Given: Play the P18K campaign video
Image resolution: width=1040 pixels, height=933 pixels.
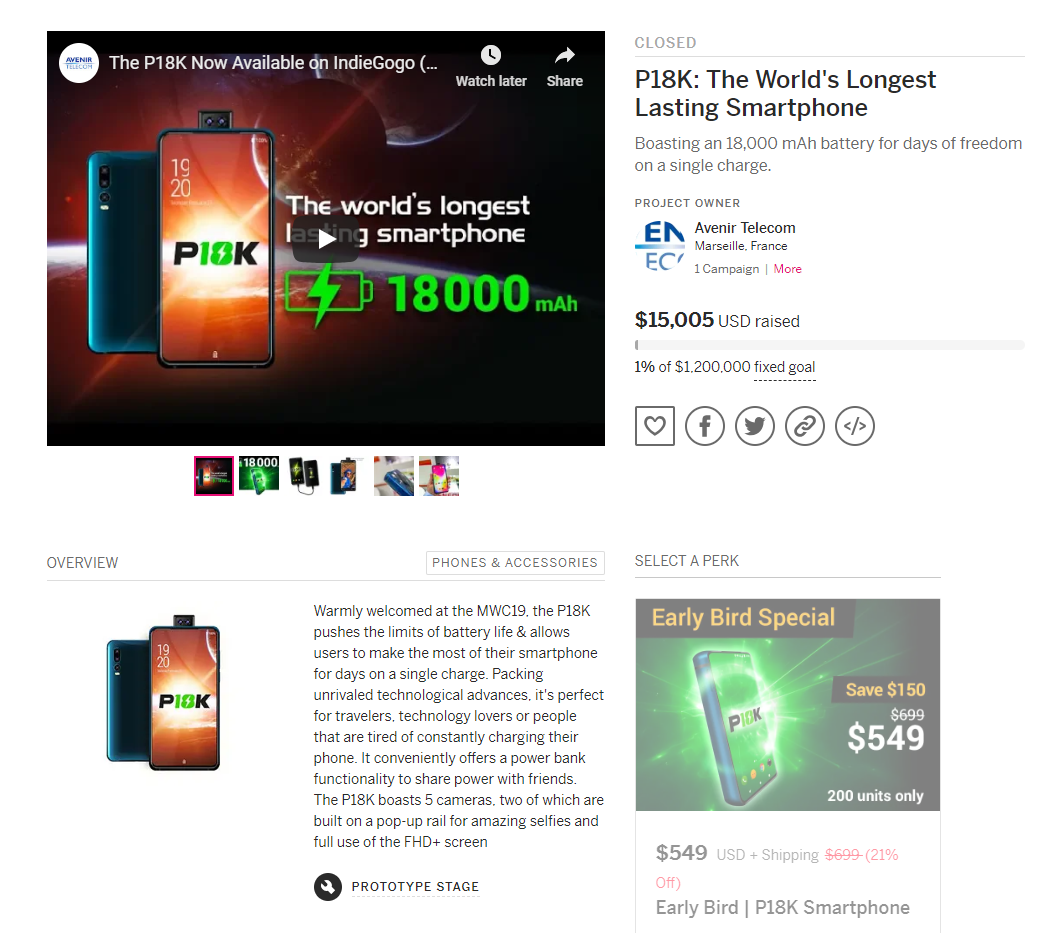Looking at the screenshot, I should (326, 239).
